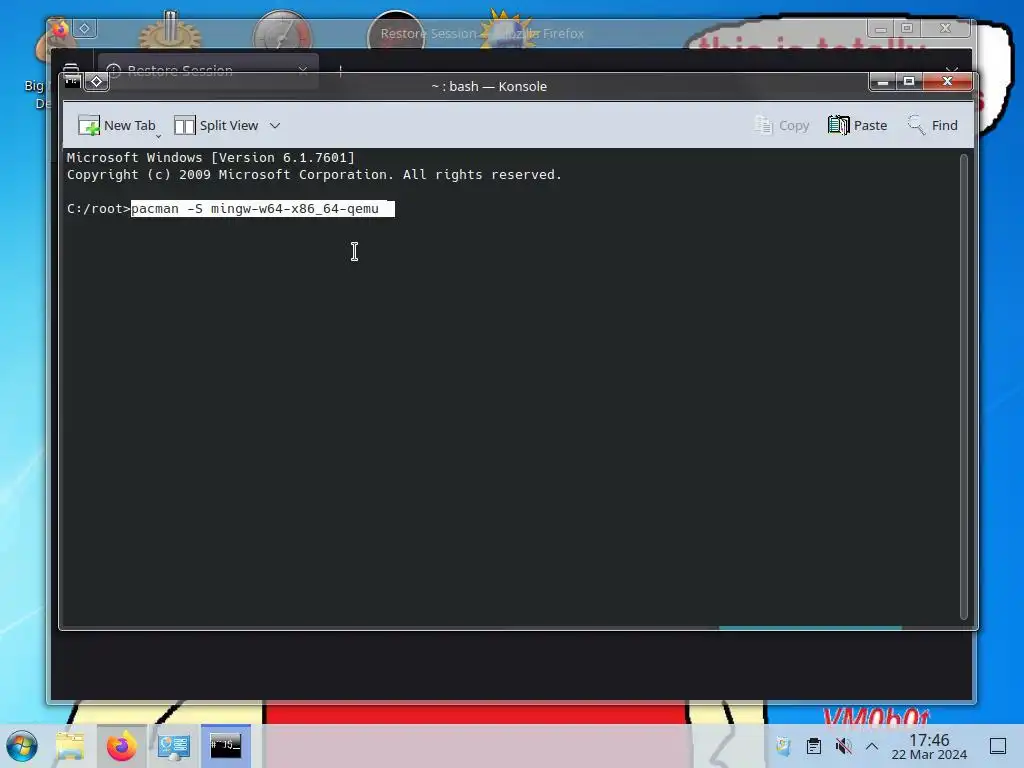Click the muted volume tray icon
Screen dimensions: 1024x768
pyautogui.click(x=843, y=746)
